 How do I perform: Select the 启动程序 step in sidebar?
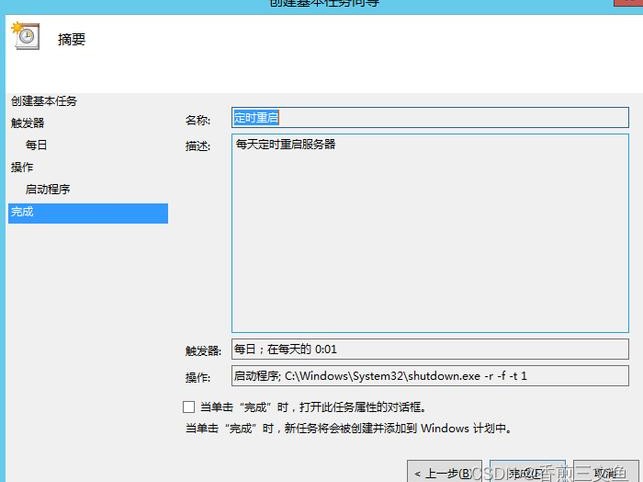pyautogui.click(x=48, y=189)
